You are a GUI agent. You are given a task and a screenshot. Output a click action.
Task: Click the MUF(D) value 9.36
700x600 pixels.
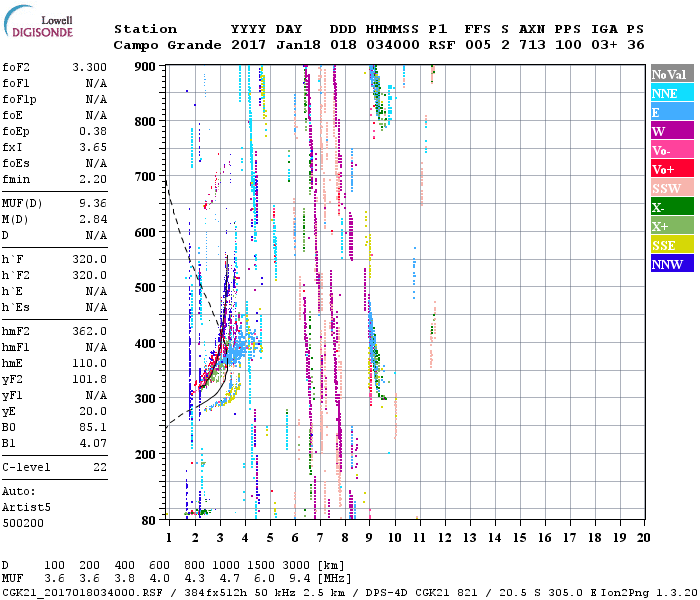[x=93, y=204]
